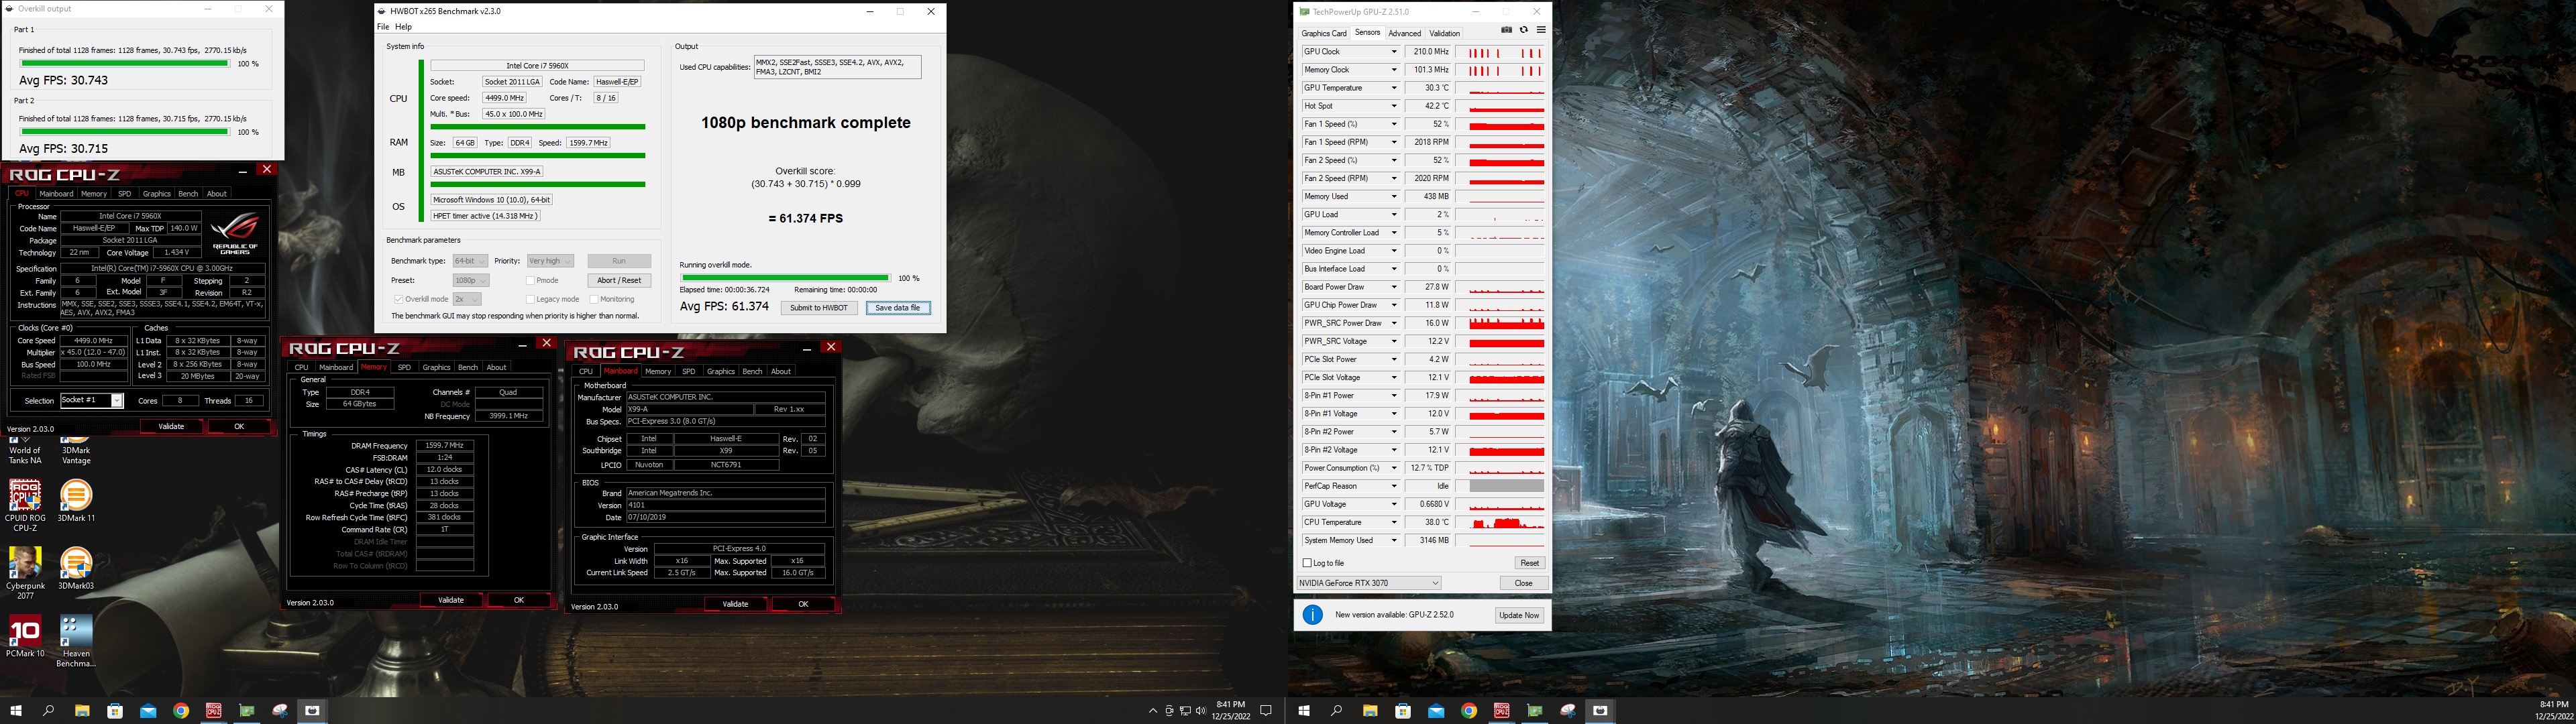This screenshot has width=2576, height=724.
Task: Open the SPD tab in the CPU-Z Memory window
Action: tap(404, 367)
